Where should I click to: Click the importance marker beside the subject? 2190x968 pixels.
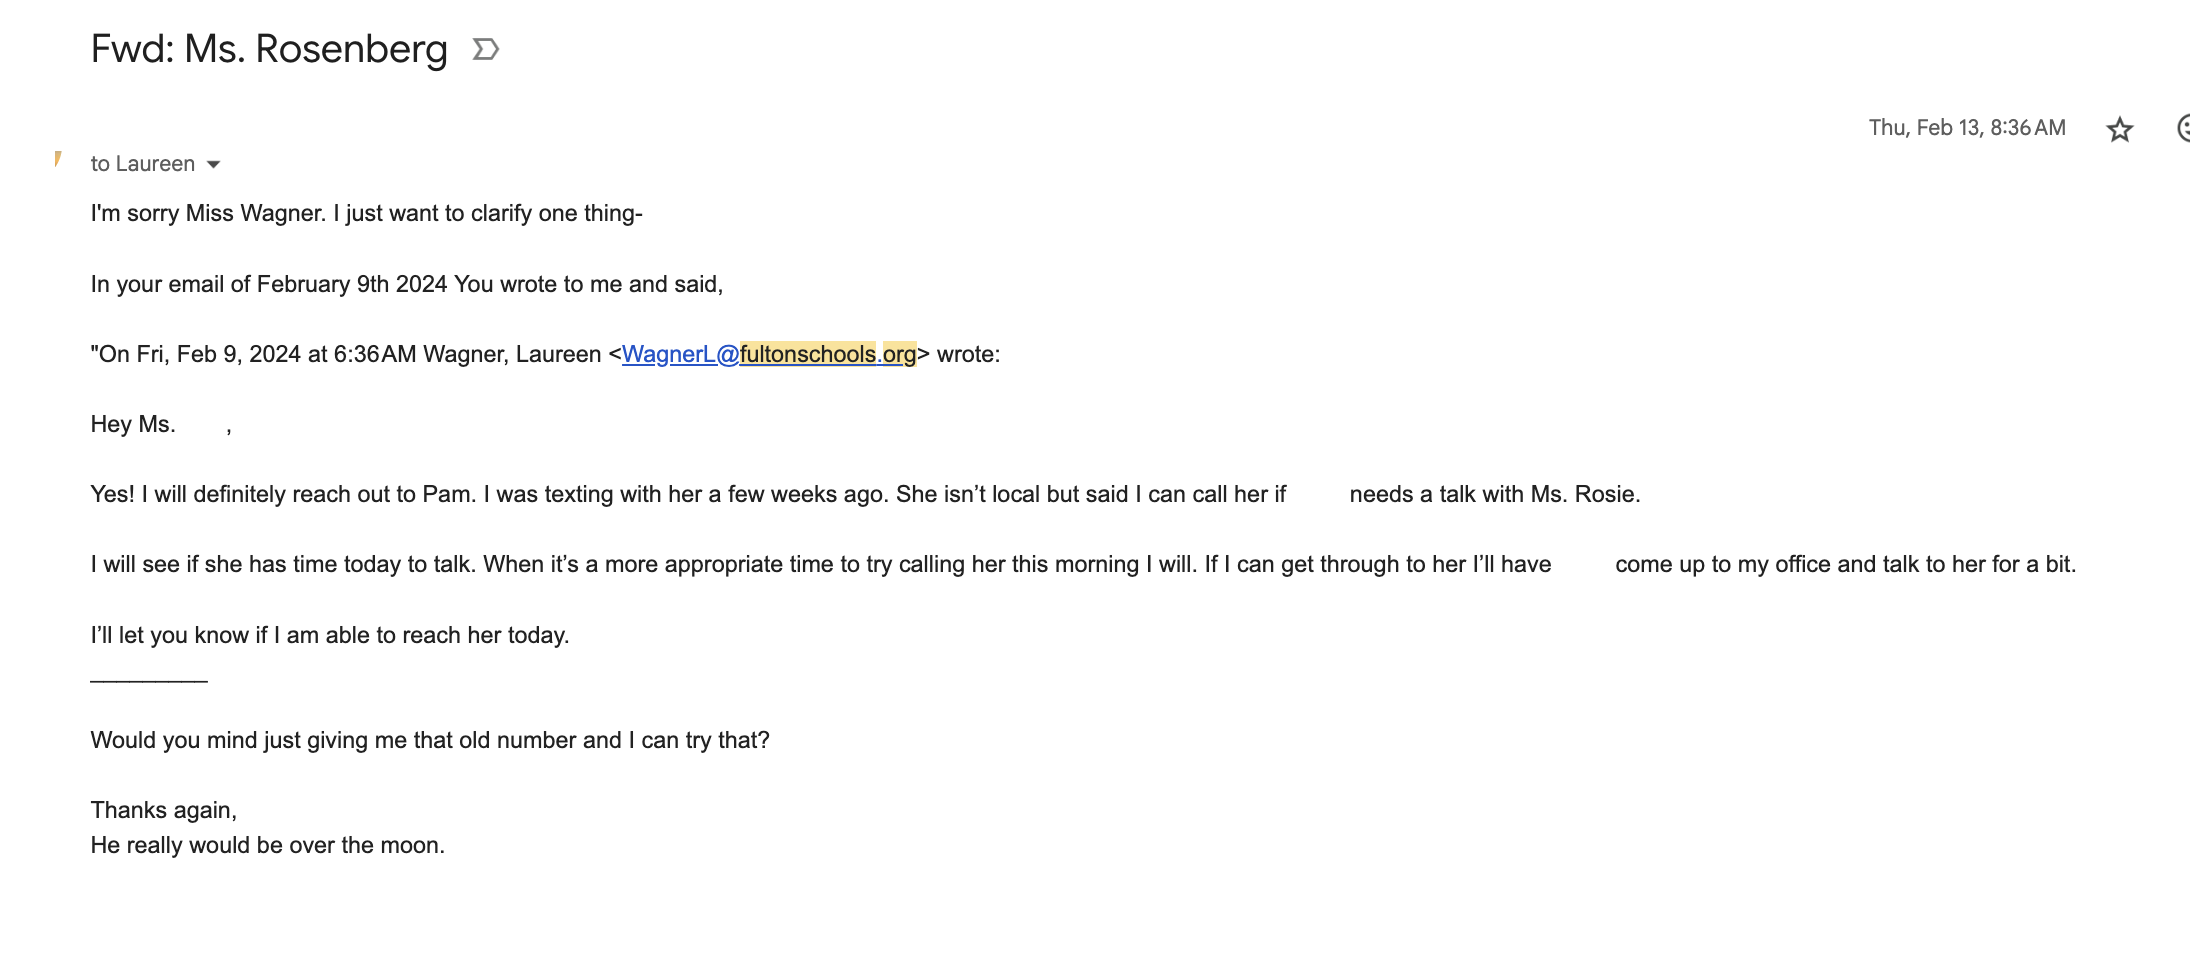click(486, 49)
